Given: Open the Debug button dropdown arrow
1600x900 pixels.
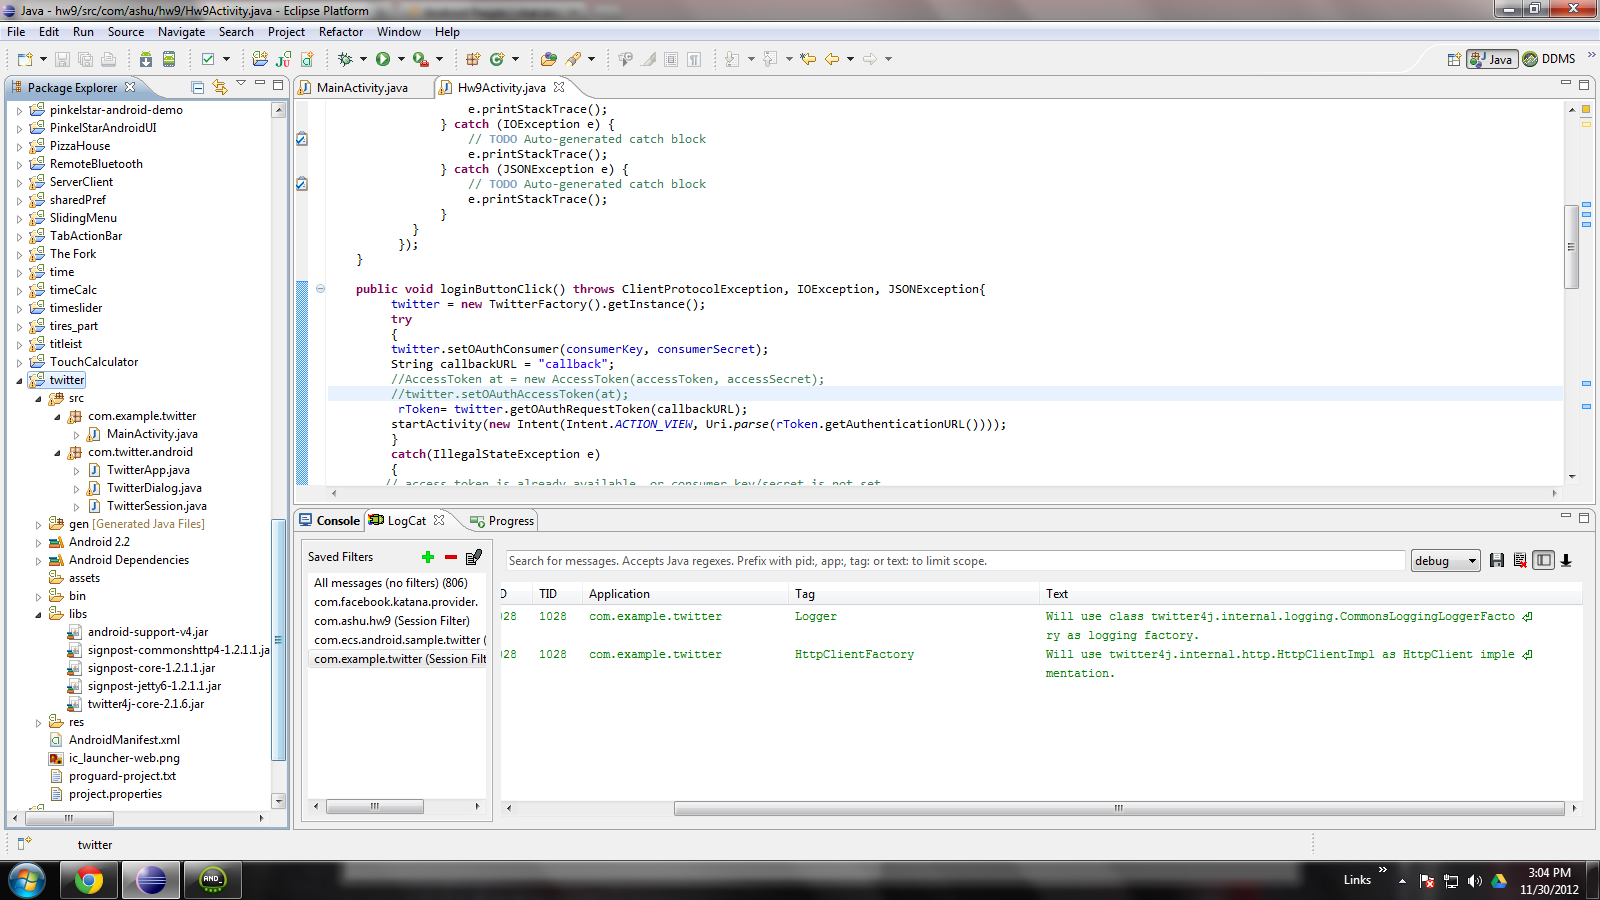Looking at the screenshot, I should pos(363,59).
